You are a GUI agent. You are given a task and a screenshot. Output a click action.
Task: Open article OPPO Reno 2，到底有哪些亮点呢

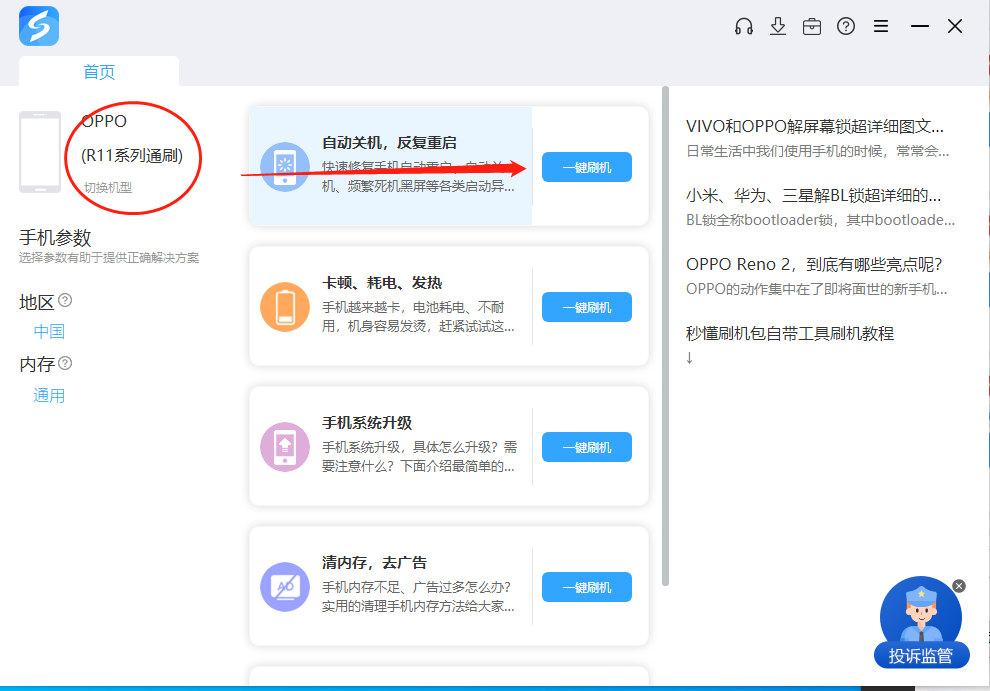[814, 264]
